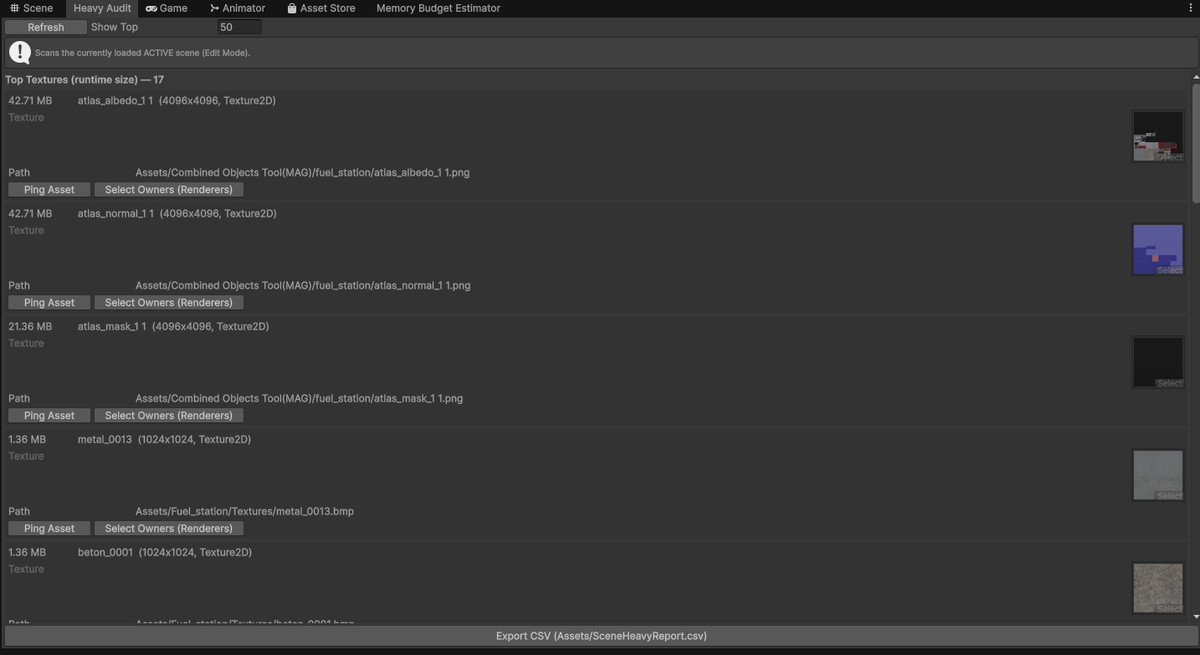Export CSV to SceneHeavyReport.csv
1200x655 pixels.
600,636
